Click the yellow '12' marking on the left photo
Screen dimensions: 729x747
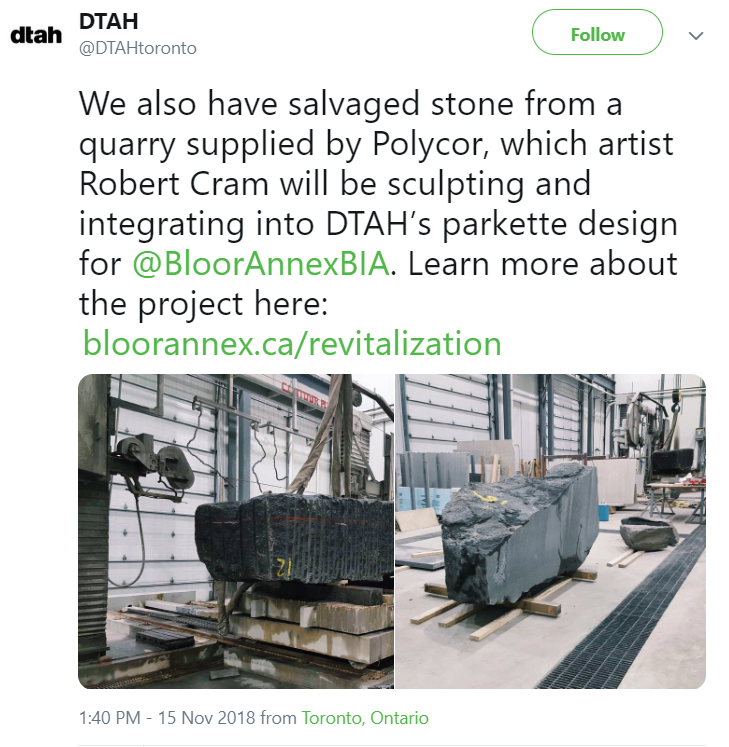(x=283, y=567)
